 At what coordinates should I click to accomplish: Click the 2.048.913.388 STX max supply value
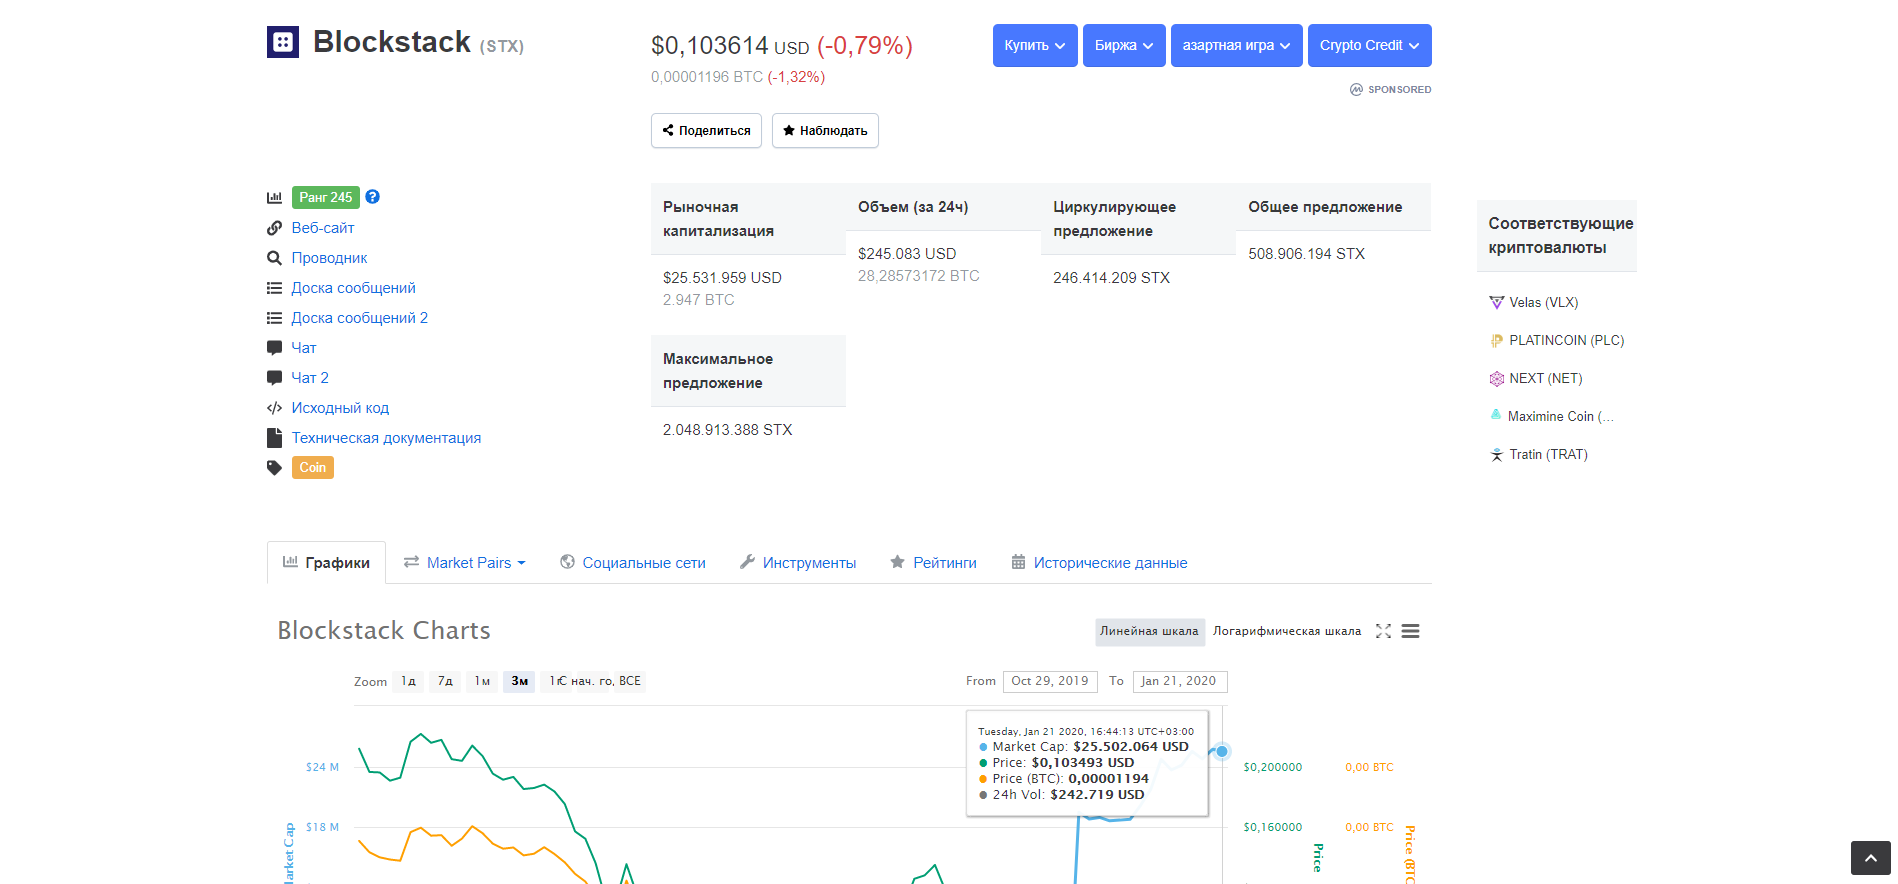click(727, 430)
